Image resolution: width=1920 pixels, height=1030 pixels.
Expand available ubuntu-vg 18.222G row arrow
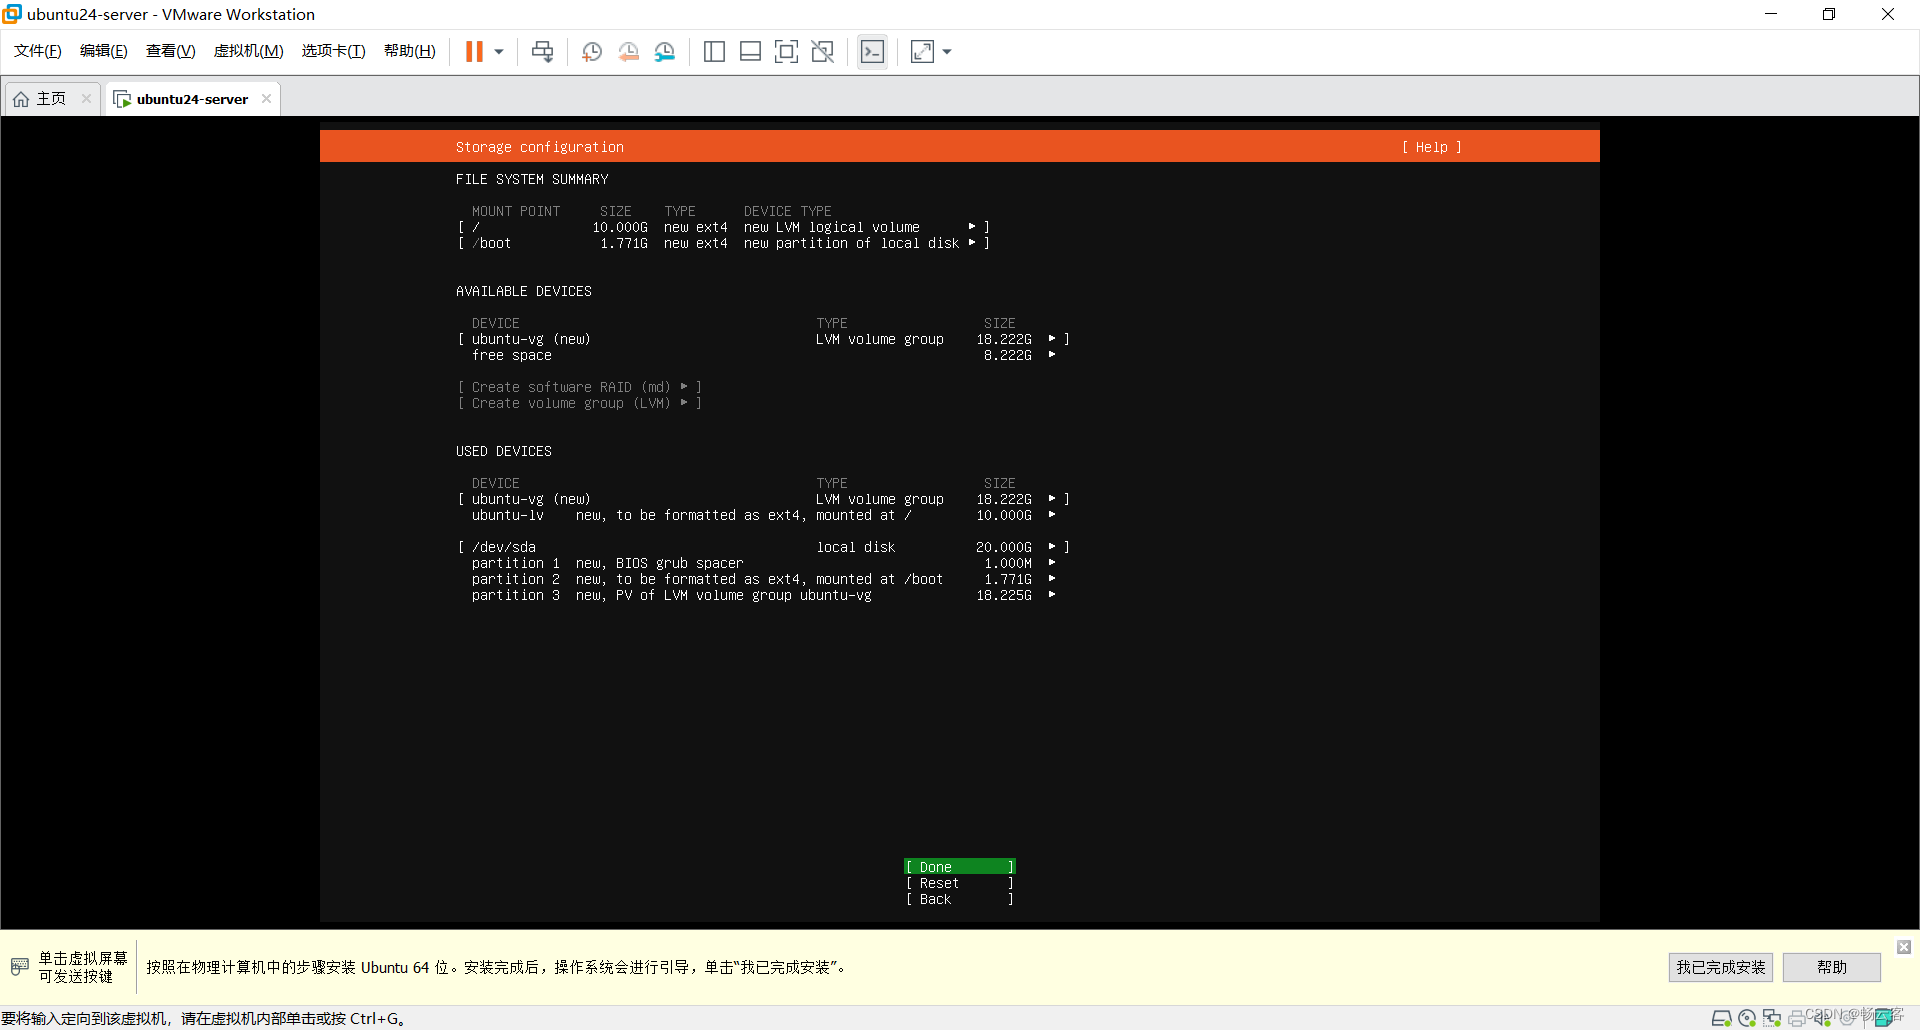1052,339
